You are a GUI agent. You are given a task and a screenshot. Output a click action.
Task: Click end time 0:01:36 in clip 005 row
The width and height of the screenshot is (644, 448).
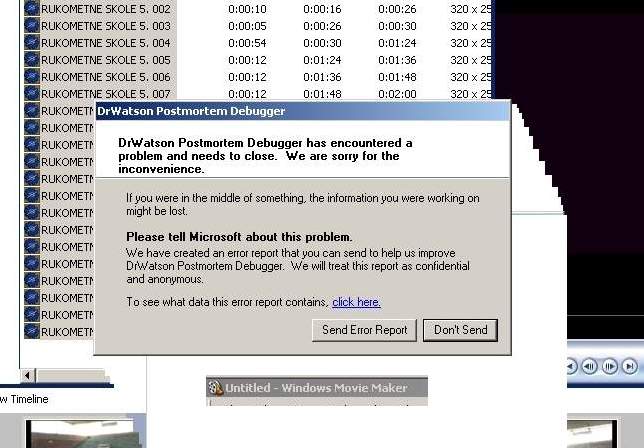[397, 60]
